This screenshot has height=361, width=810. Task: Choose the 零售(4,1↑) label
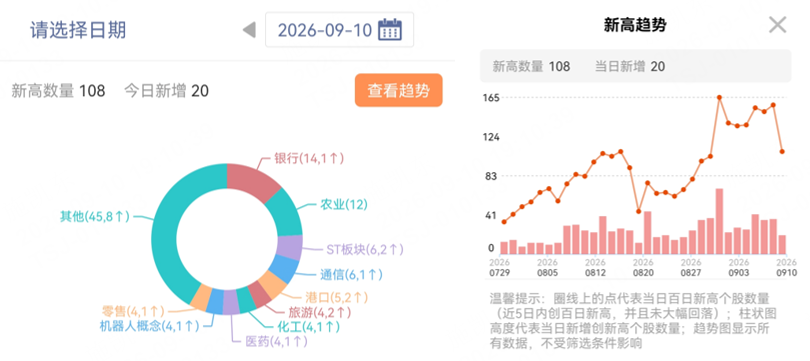pos(133,311)
